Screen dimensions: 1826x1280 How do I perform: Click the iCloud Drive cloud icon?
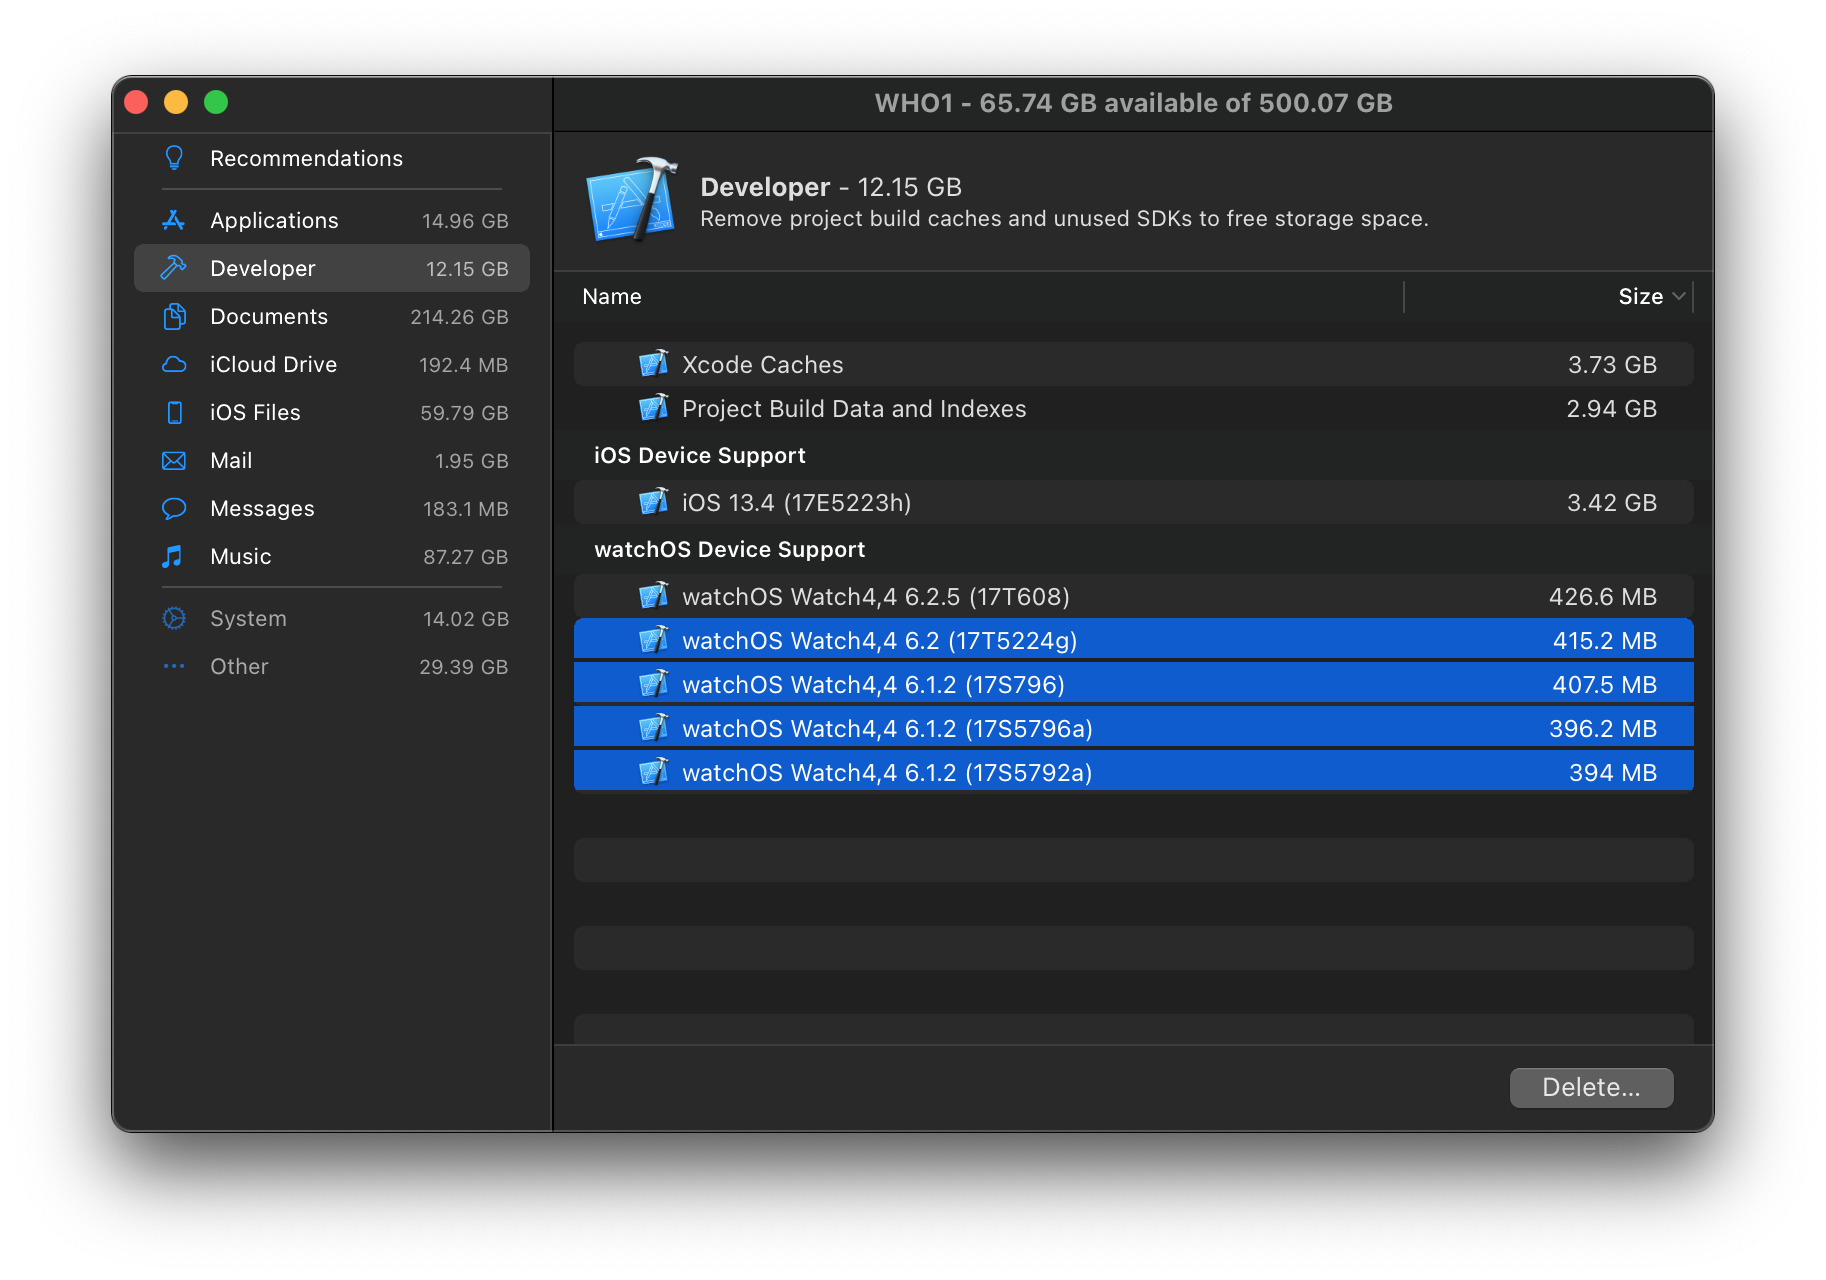(174, 364)
